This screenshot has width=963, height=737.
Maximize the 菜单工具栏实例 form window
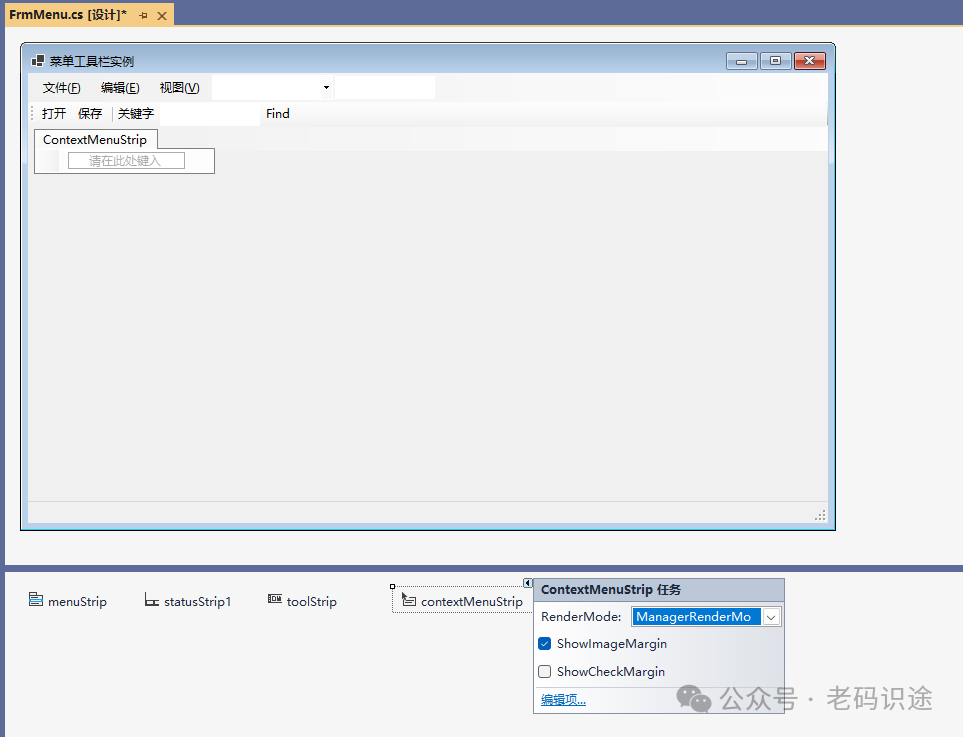coord(776,61)
